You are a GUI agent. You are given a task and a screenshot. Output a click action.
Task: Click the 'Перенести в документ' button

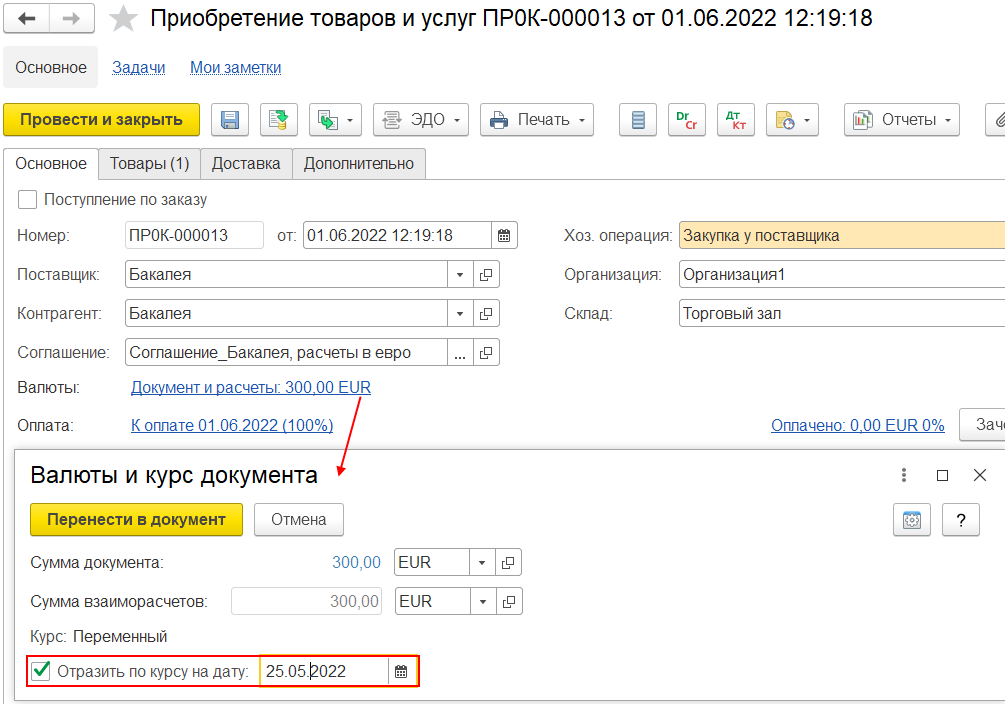pyautogui.click(x=136, y=520)
